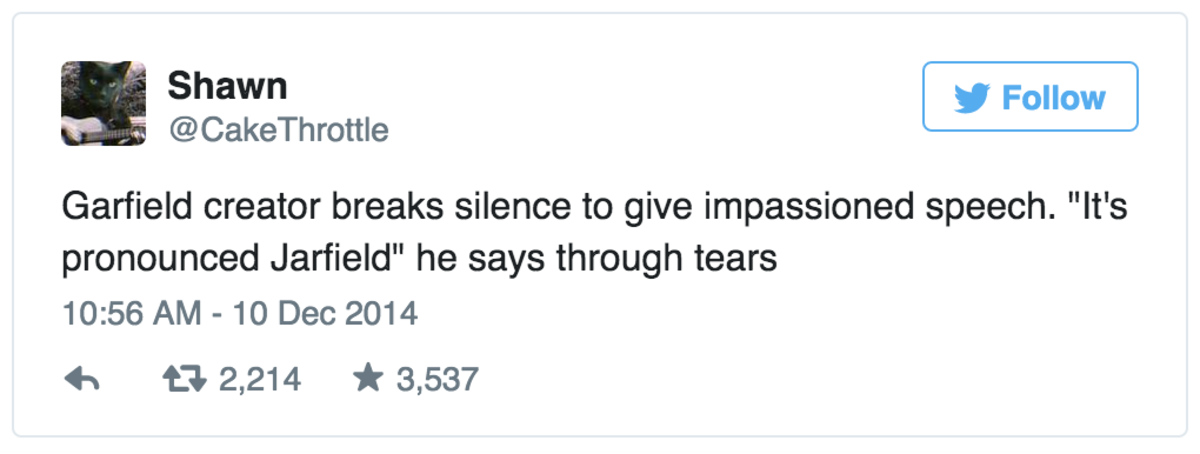Follow the user Shawn
The image size is (1200, 454).
(x=1029, y=97)
